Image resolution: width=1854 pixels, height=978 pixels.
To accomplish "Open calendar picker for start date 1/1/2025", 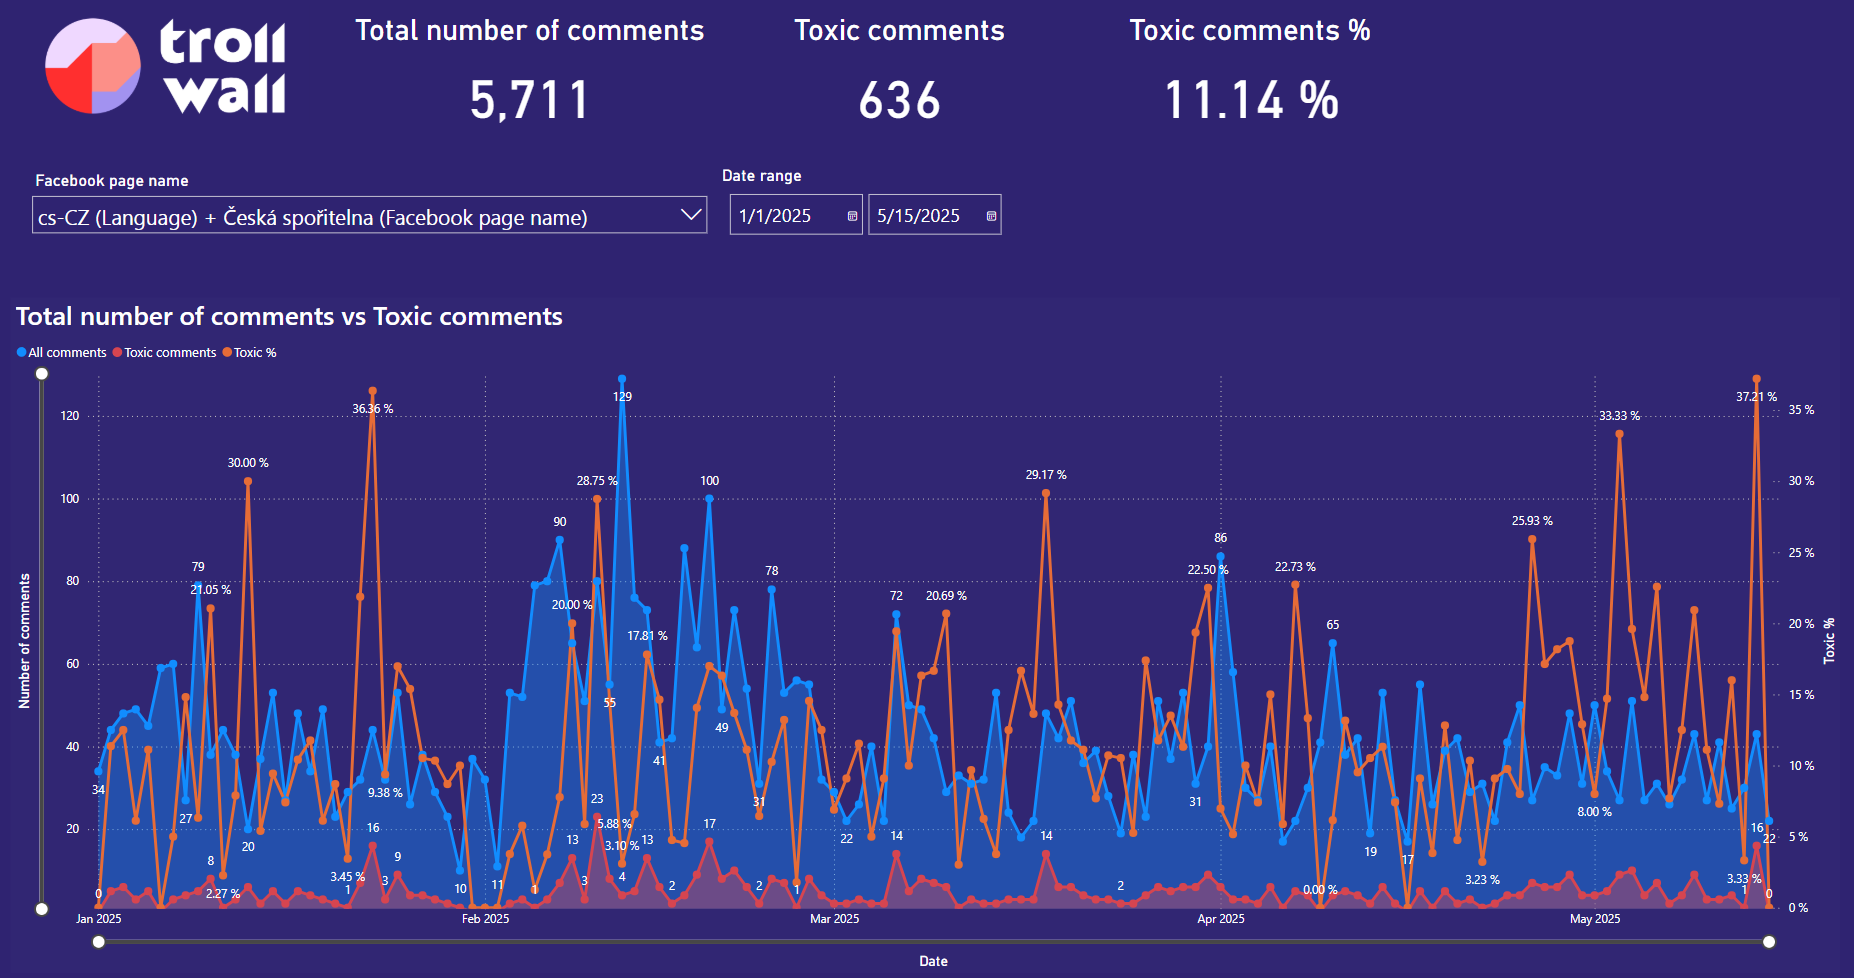I will (852, 216).
